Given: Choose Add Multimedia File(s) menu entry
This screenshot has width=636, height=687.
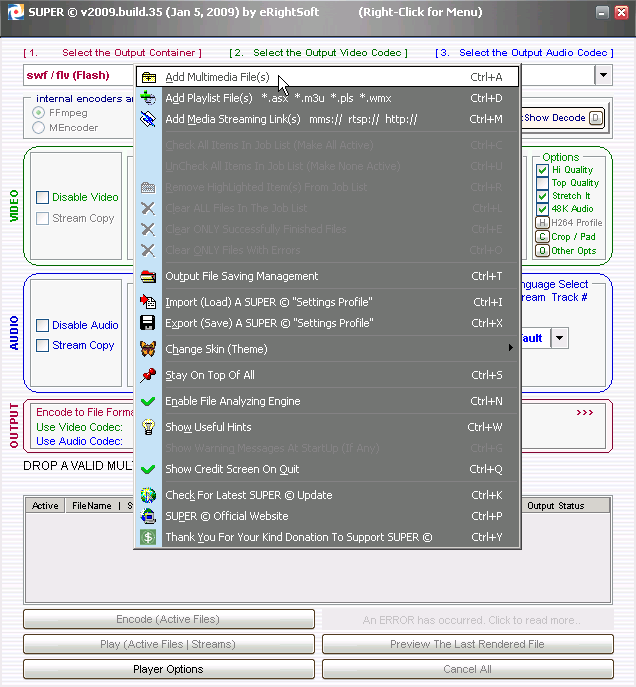Looking at the screenshot, I should tap(327, 78).
